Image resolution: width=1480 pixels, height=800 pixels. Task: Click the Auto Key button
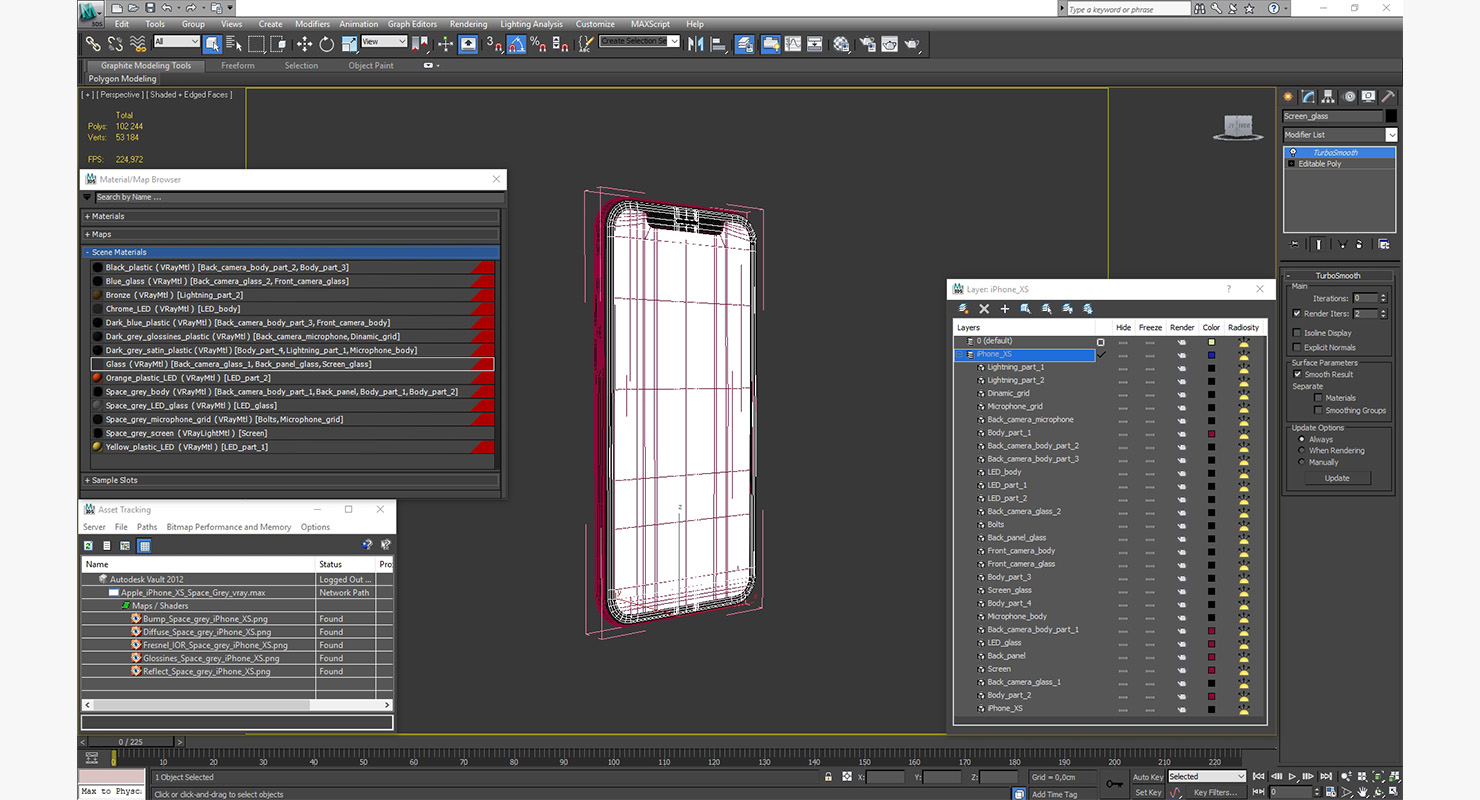tap(1148, 777)
